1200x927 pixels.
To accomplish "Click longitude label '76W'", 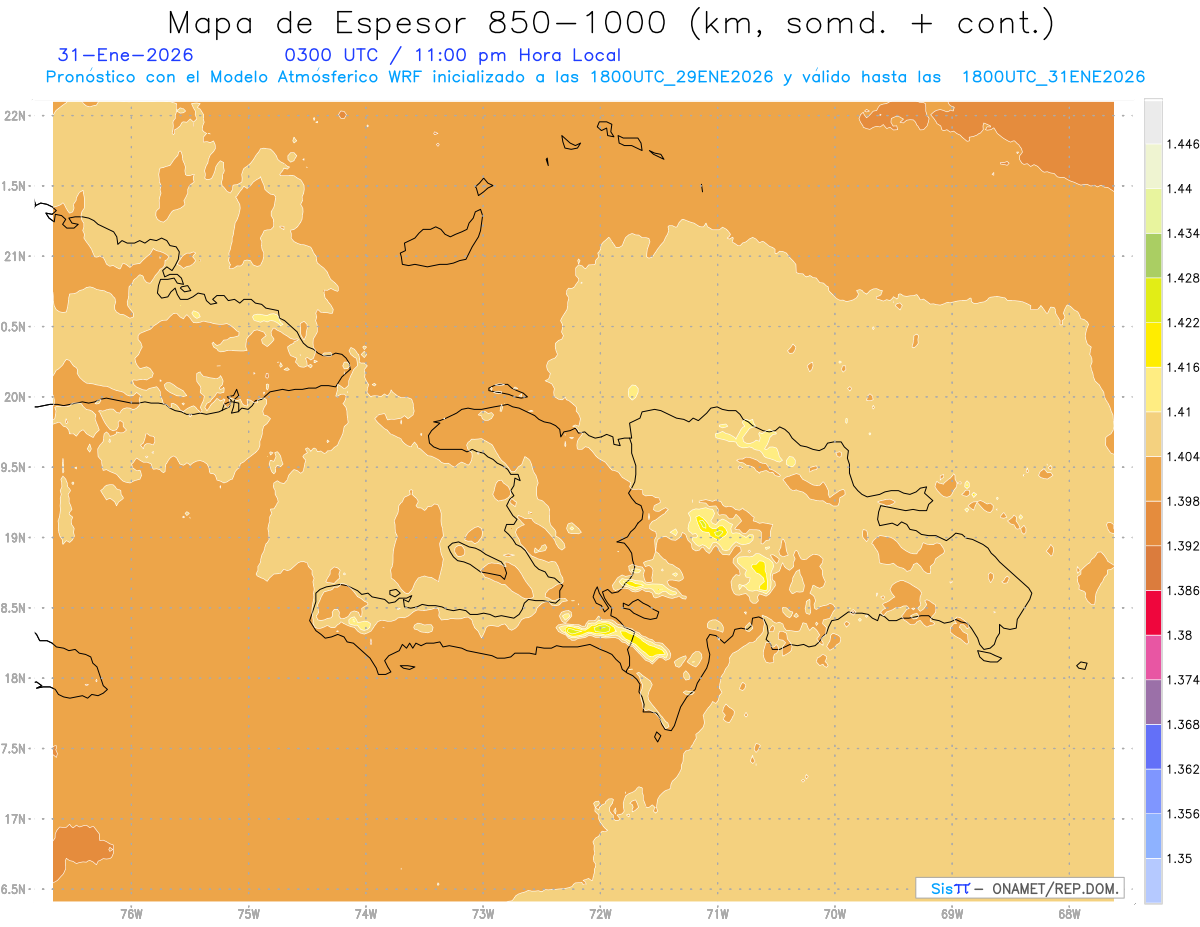I will click(131, 913).
